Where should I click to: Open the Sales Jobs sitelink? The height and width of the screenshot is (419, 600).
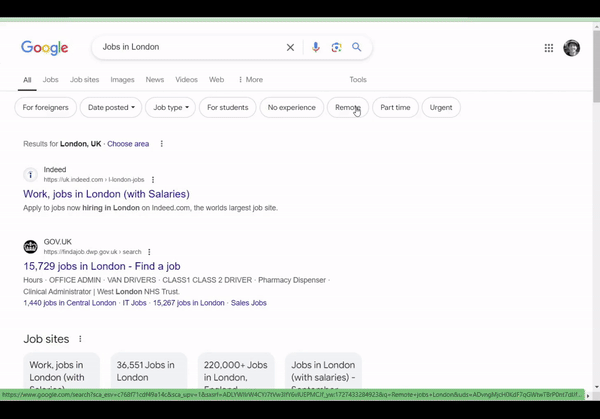pyautogui.click(x=249, y=303)
